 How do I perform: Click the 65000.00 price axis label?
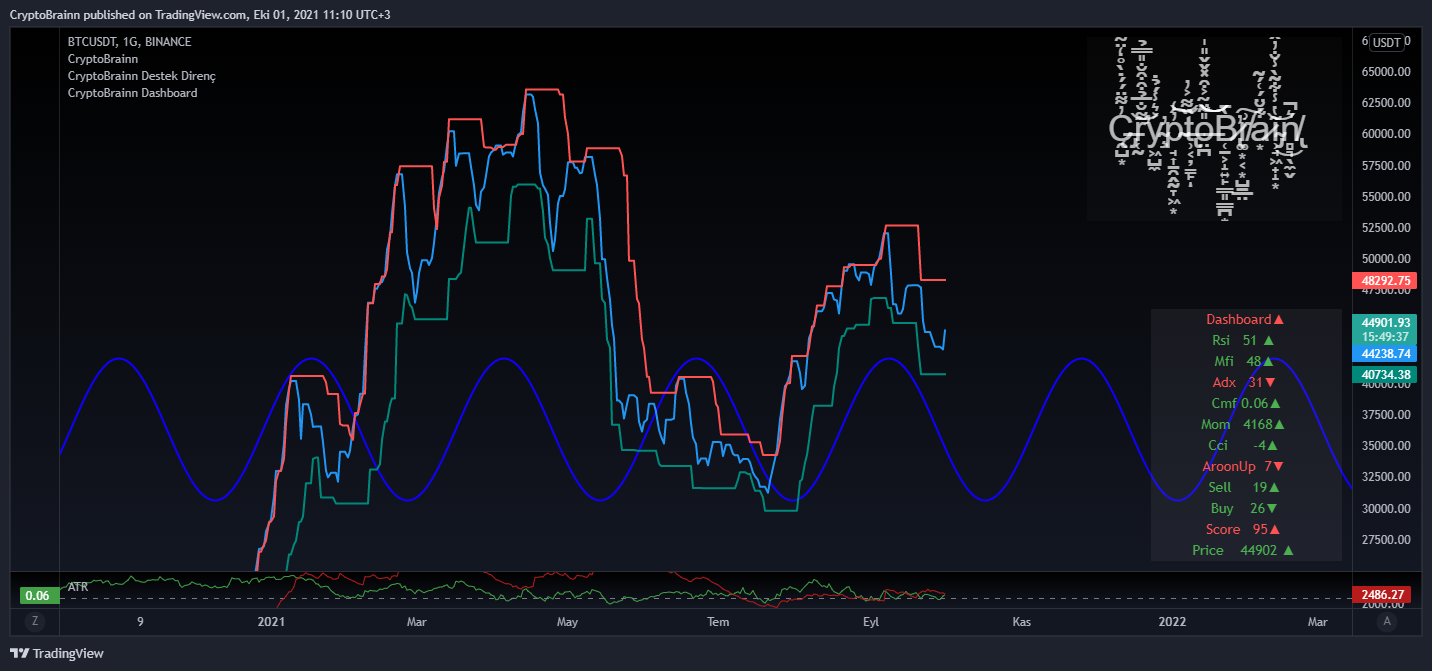pos(1386,72)
